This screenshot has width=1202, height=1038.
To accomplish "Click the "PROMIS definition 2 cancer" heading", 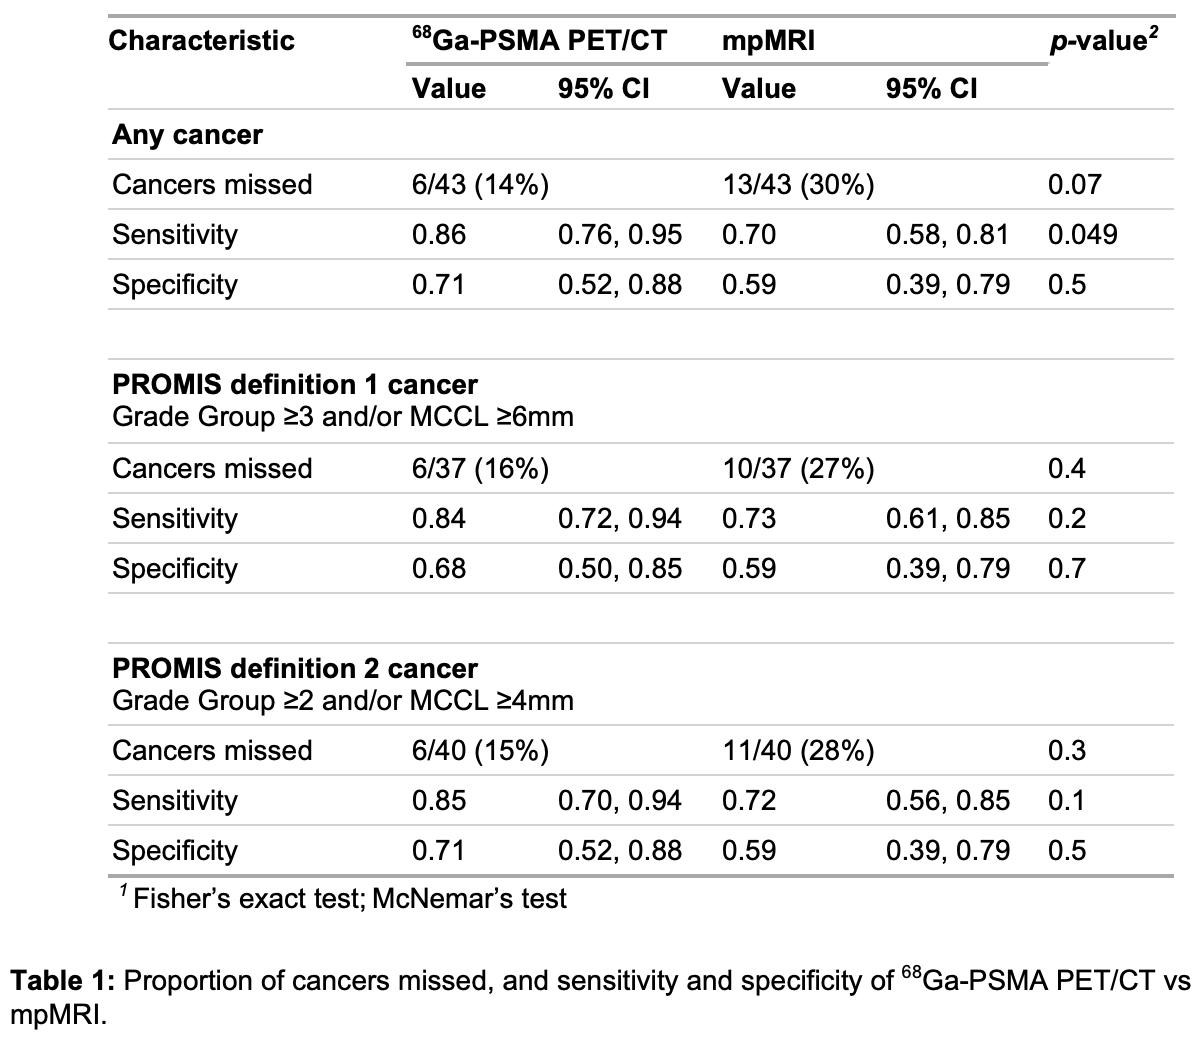I will pos(294,668).
